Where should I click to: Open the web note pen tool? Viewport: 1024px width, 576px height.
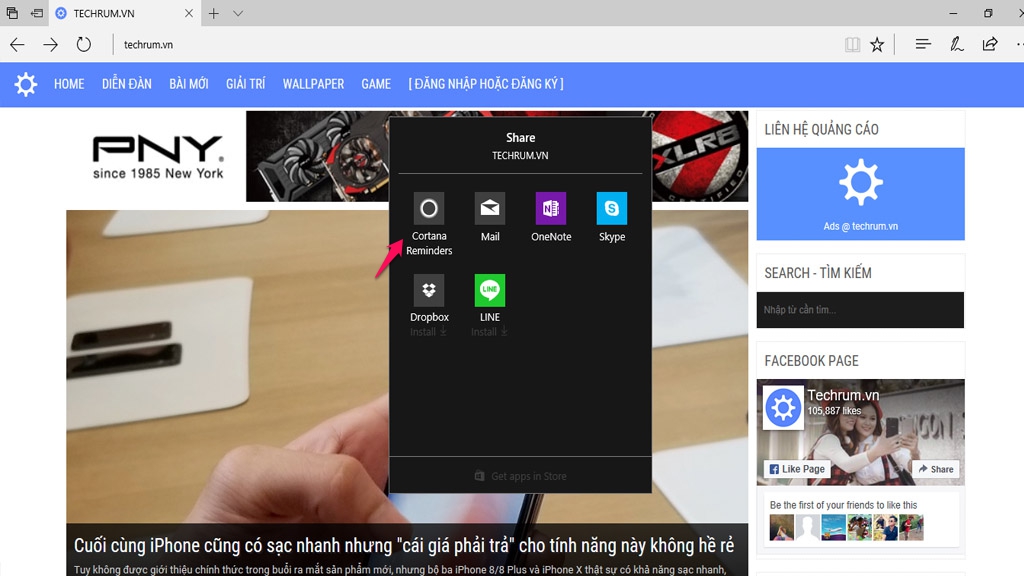[957, 44]
